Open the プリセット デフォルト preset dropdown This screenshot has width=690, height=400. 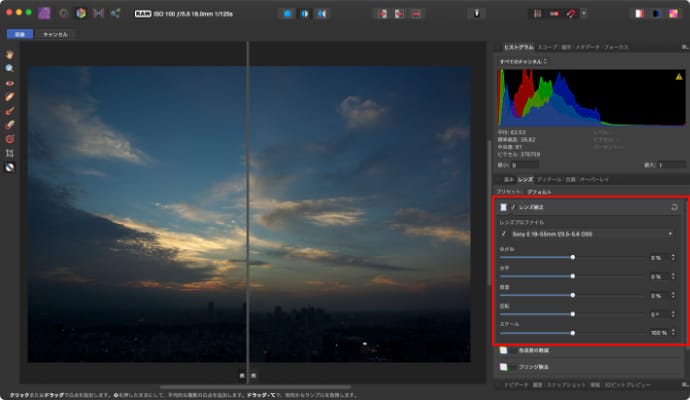point(538,190)
